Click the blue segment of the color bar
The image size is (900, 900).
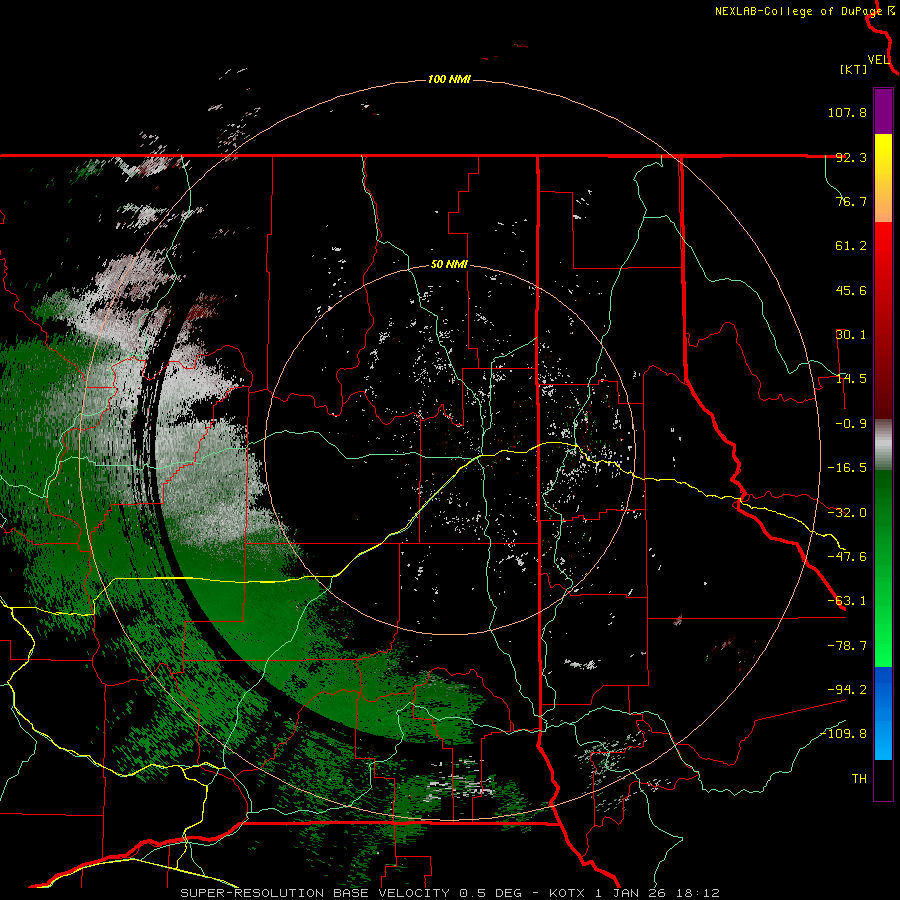(x=883, y=713)
